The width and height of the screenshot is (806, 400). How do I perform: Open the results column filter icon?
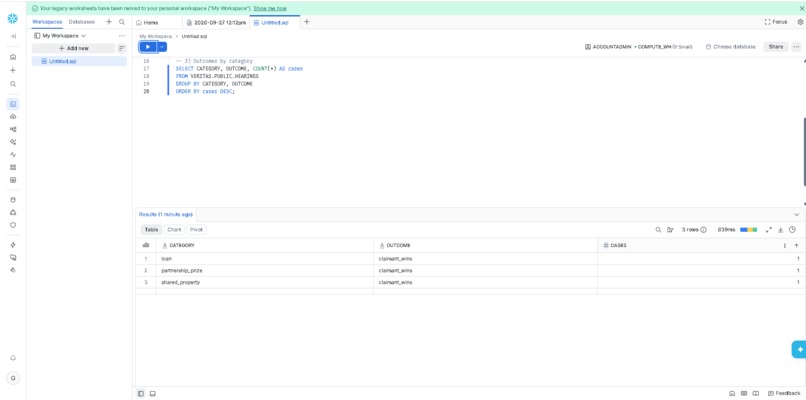[670, 230]
